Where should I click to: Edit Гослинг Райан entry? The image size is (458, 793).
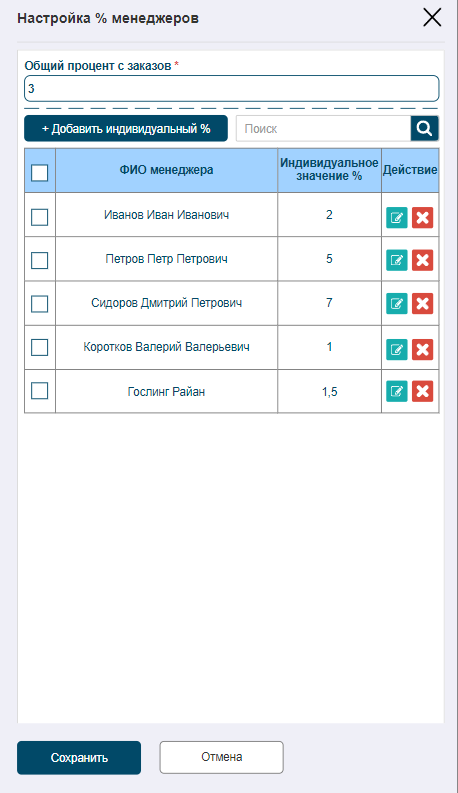(x=397, y=391)
